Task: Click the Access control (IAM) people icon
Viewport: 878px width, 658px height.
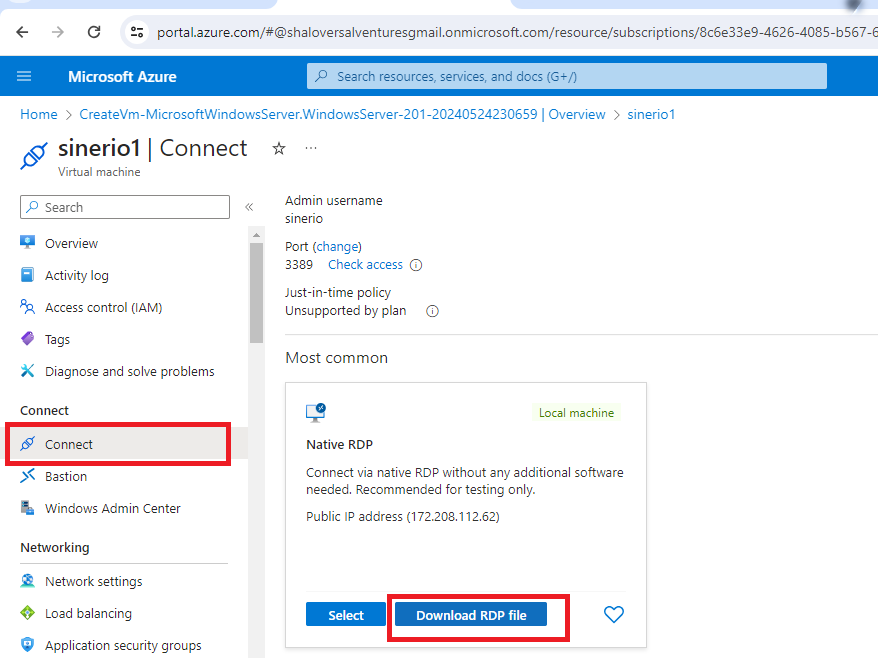Action: pos(27,307)
